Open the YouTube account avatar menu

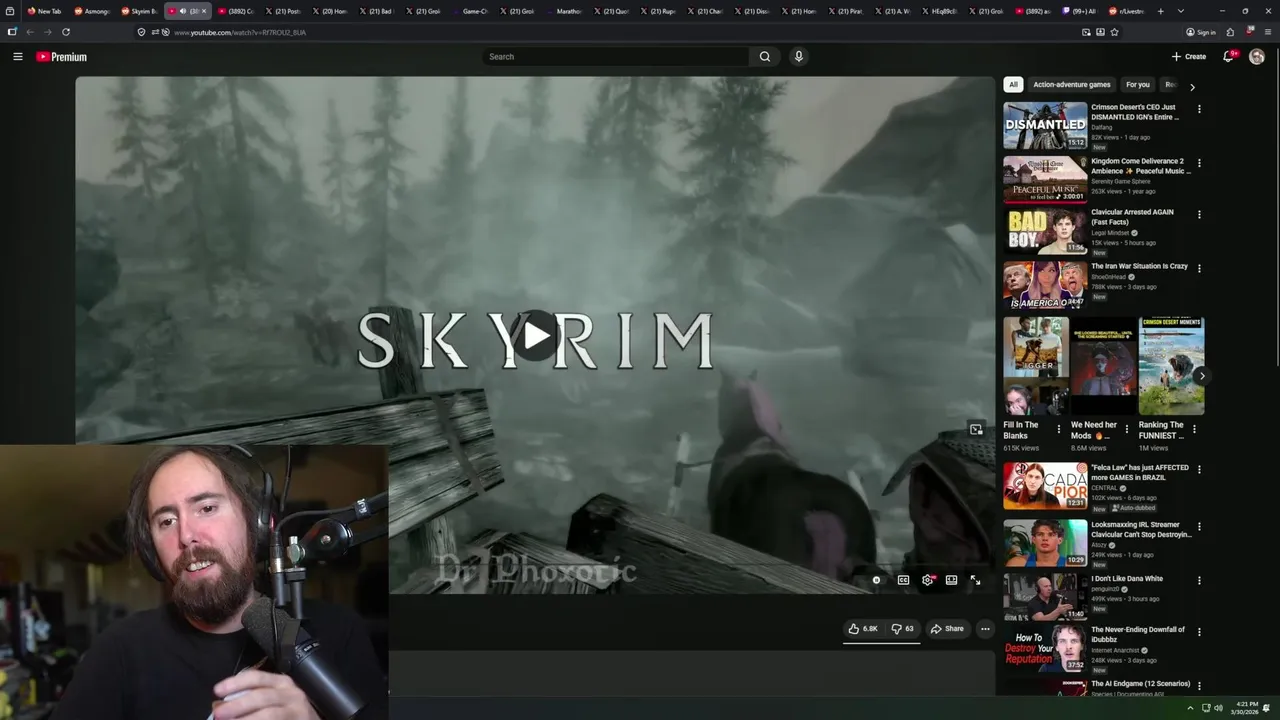1256,57
